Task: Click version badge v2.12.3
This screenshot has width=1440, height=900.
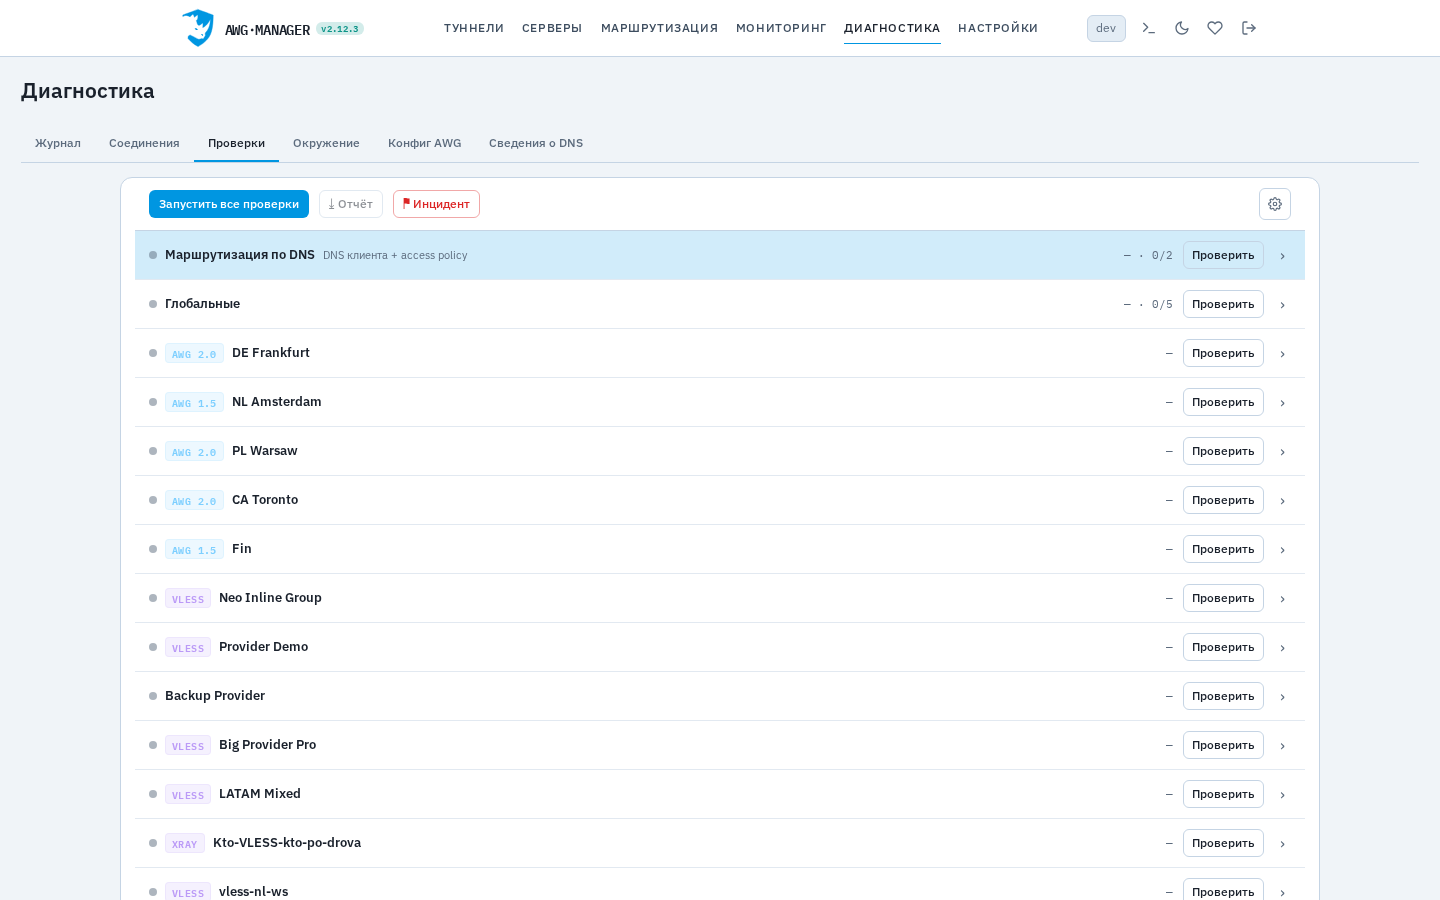Action: coord(340,29)
